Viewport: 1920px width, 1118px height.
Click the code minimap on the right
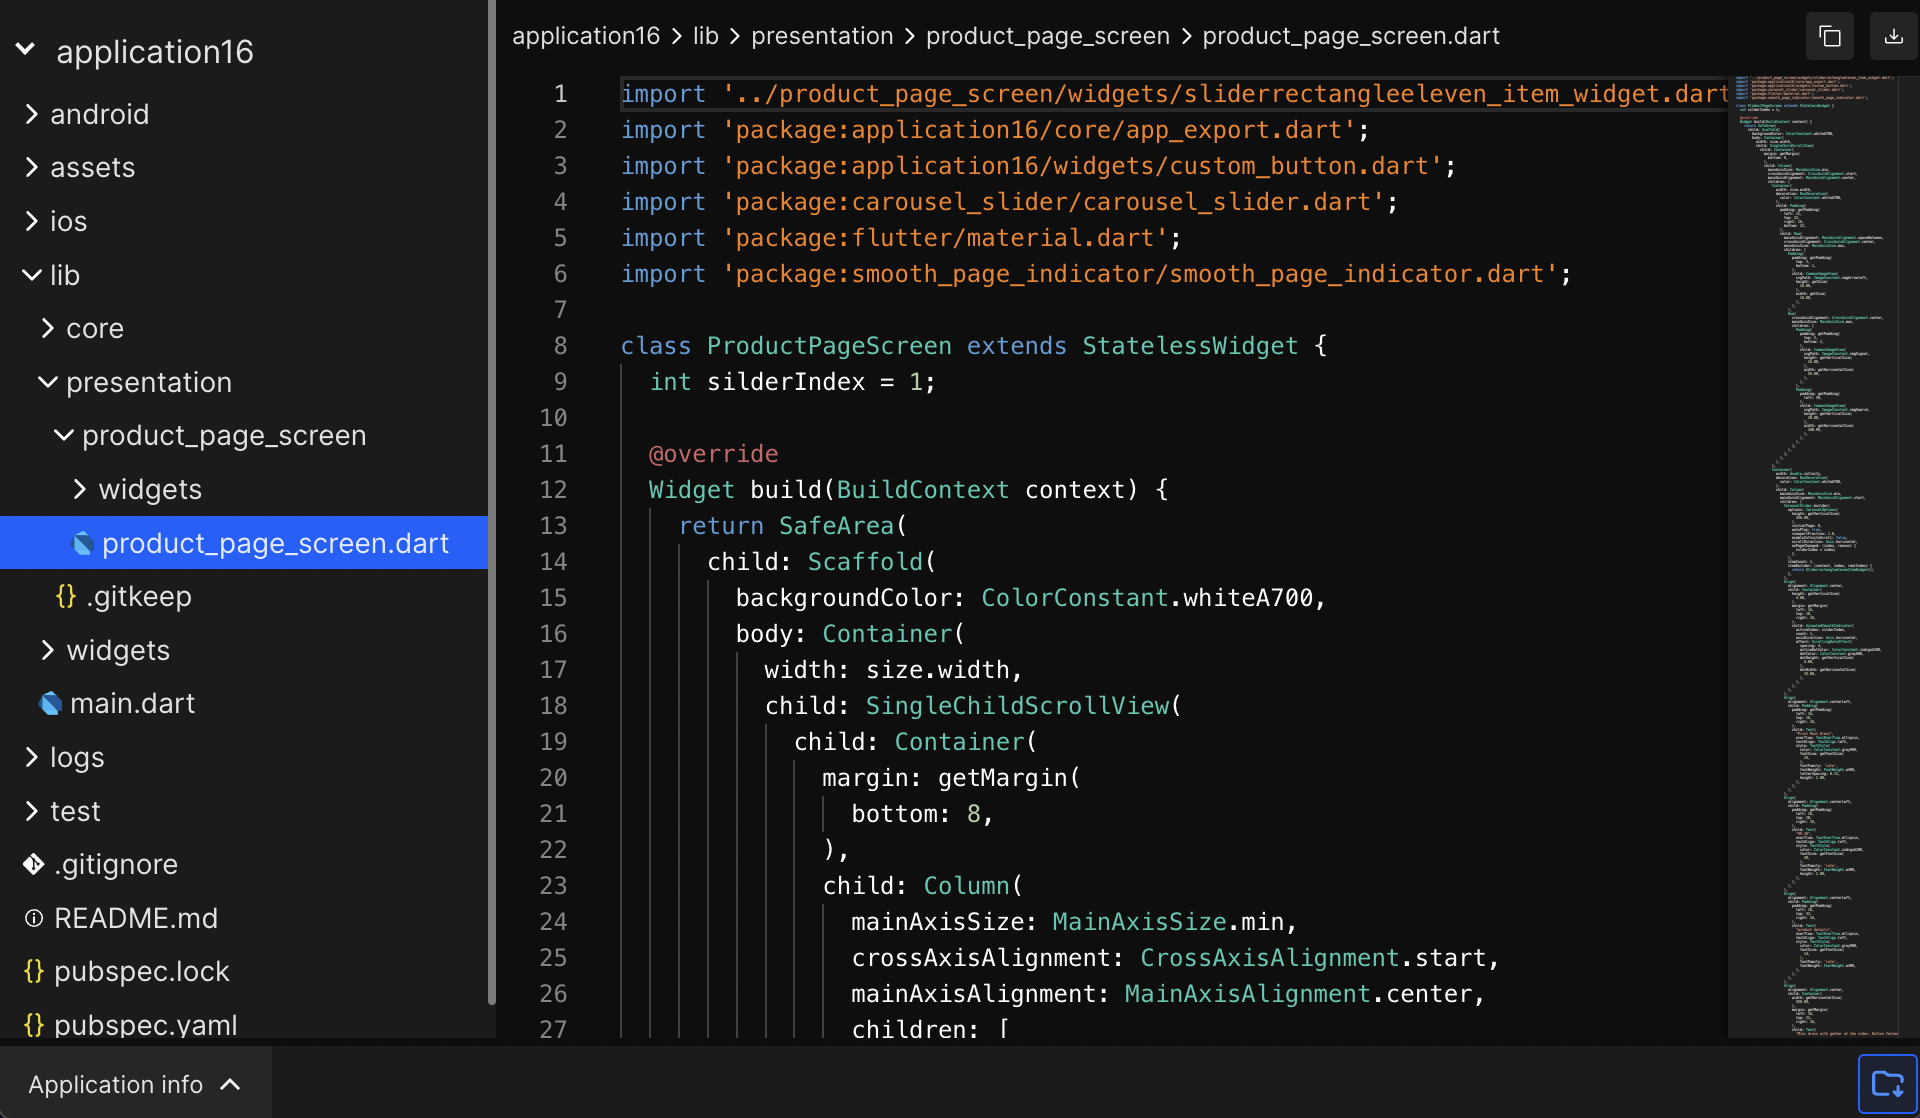pyautogui.click(x=1815, y=555)
